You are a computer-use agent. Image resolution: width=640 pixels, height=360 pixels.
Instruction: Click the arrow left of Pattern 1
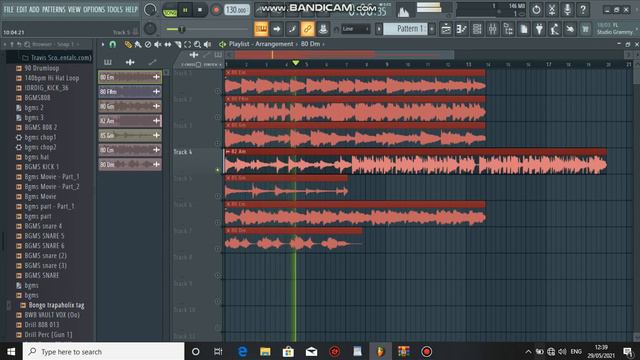(x=379, y=29)
